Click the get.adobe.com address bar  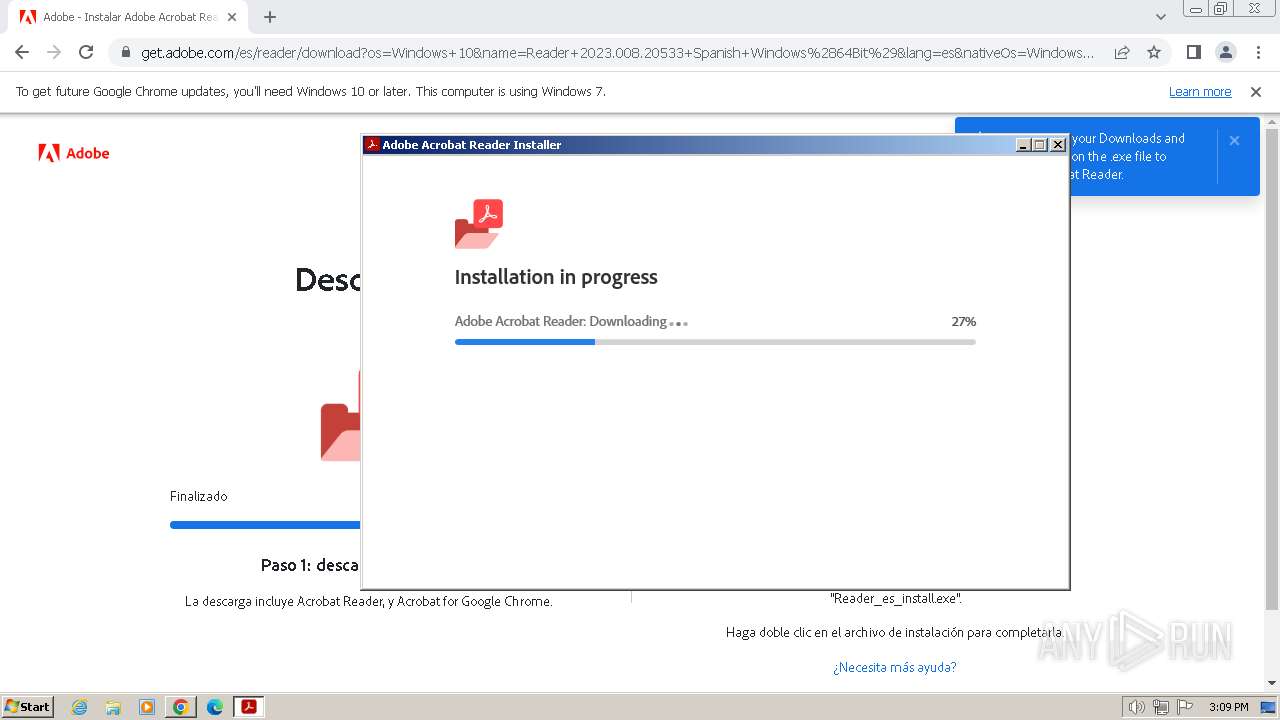point(617,52)
